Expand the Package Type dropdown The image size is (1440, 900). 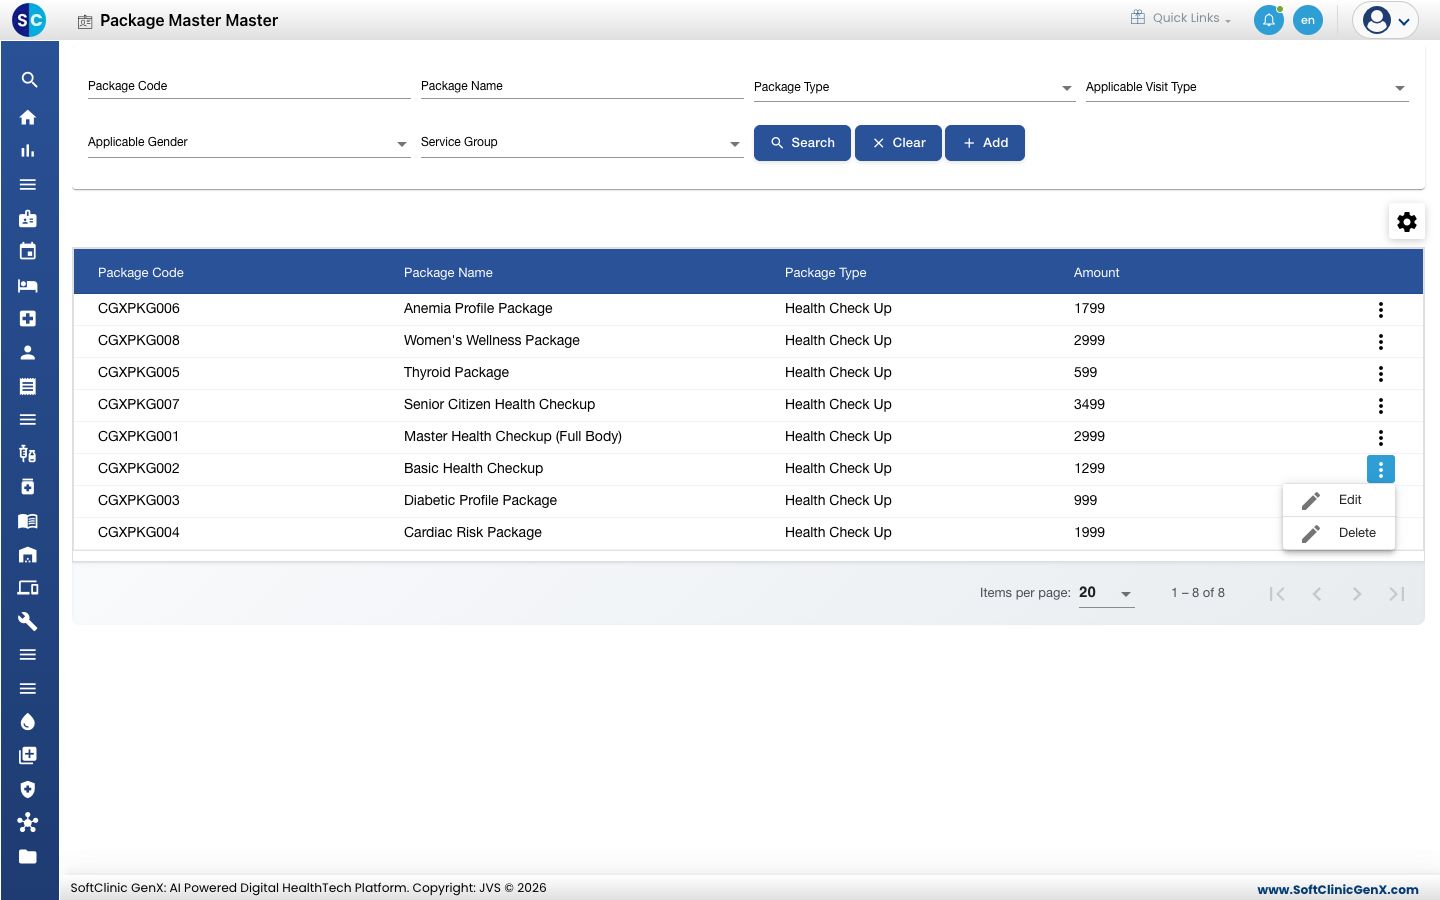coord(914,87)
